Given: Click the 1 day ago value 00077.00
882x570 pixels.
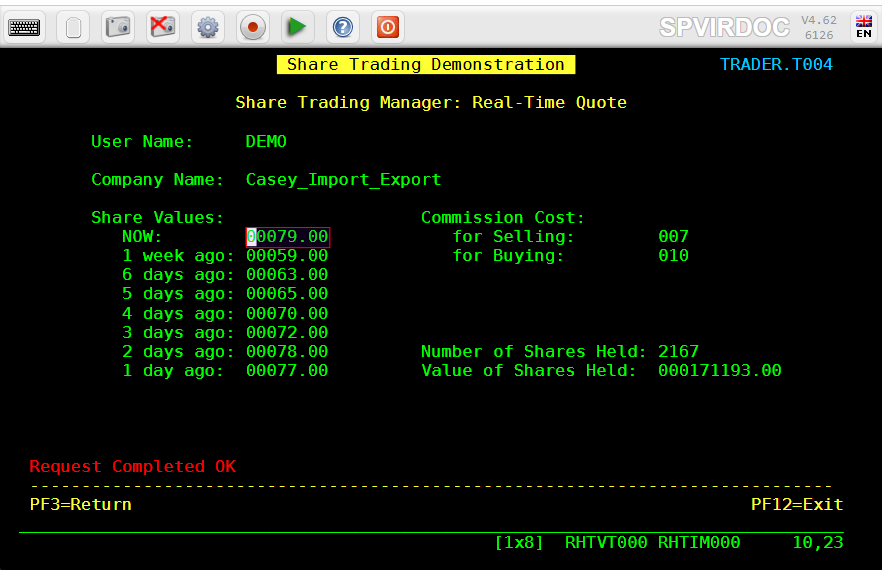Looking at the screenshot, I should pos(287,371).
